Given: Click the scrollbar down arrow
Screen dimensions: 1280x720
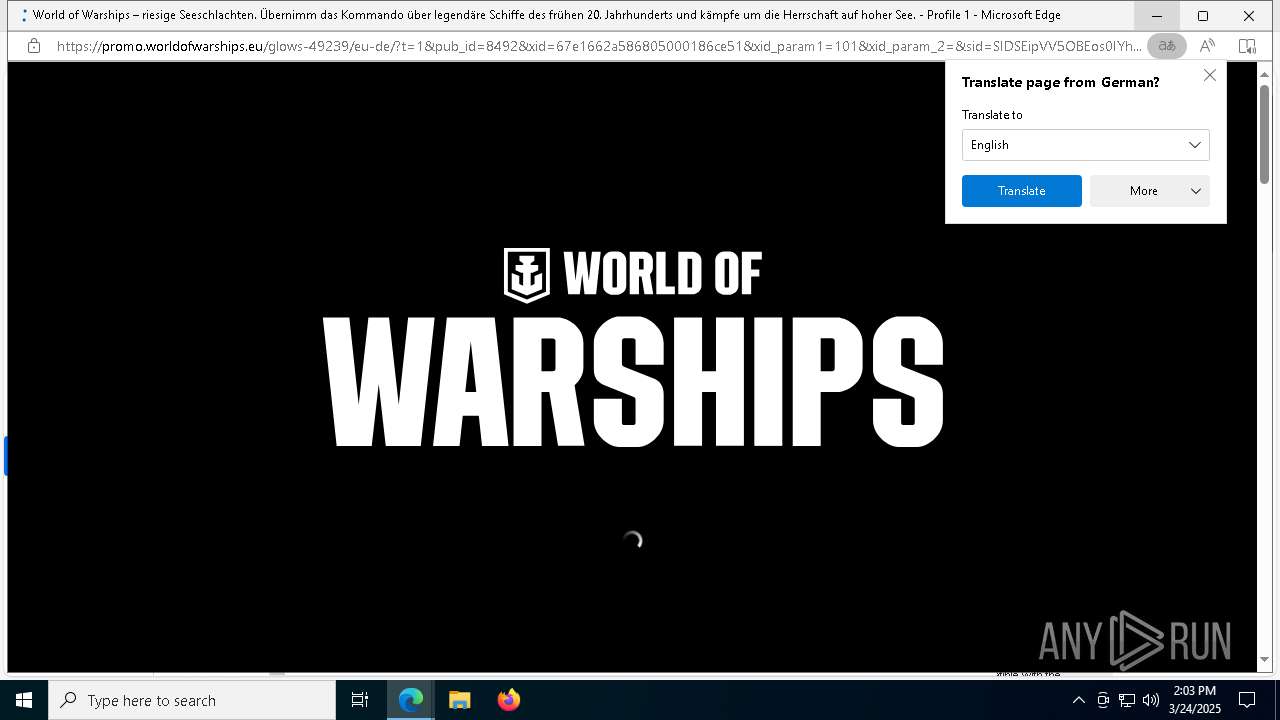Looking at the screenshot, I should coord(1264,660).
